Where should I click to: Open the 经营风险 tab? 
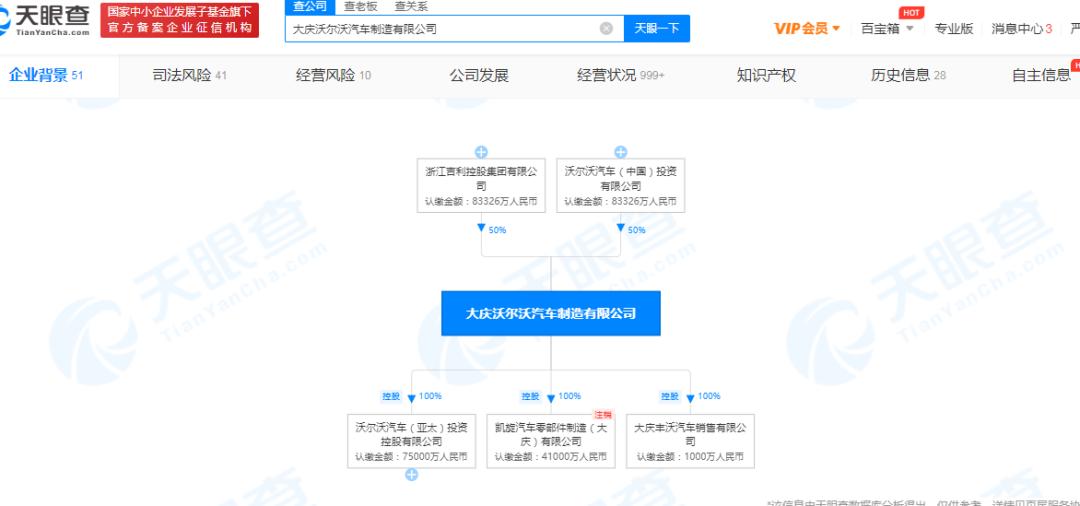[x=333, y=76]
